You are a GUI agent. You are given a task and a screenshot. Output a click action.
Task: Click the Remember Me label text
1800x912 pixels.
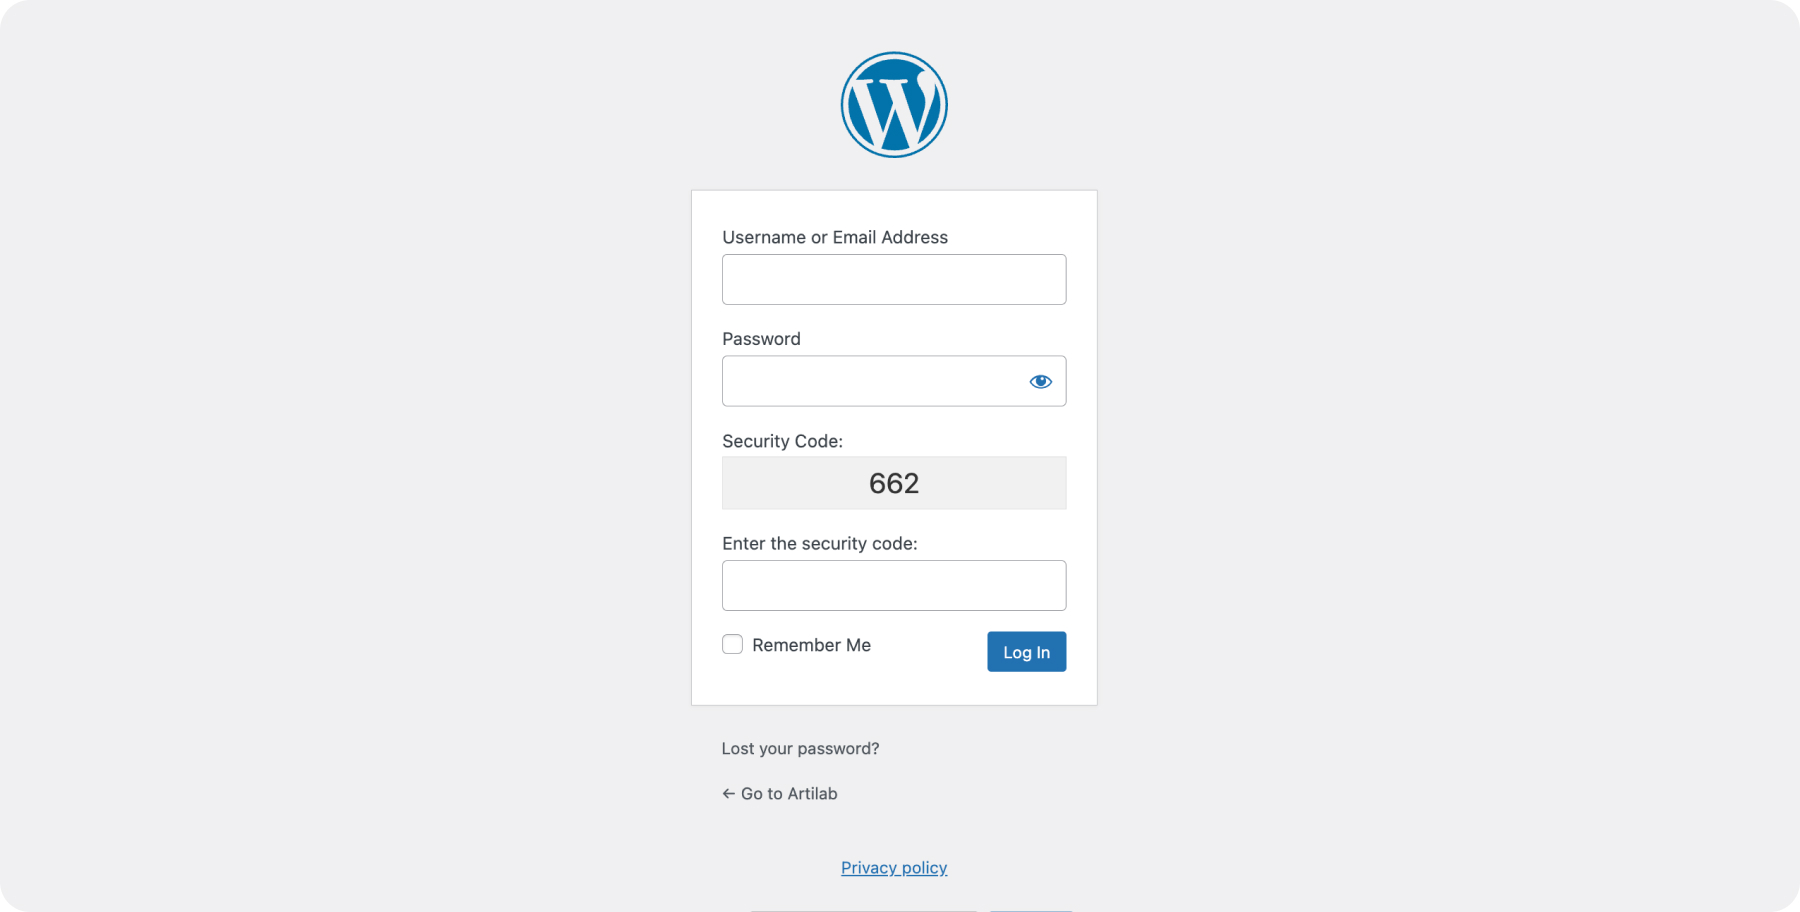[x=811, y=646]
